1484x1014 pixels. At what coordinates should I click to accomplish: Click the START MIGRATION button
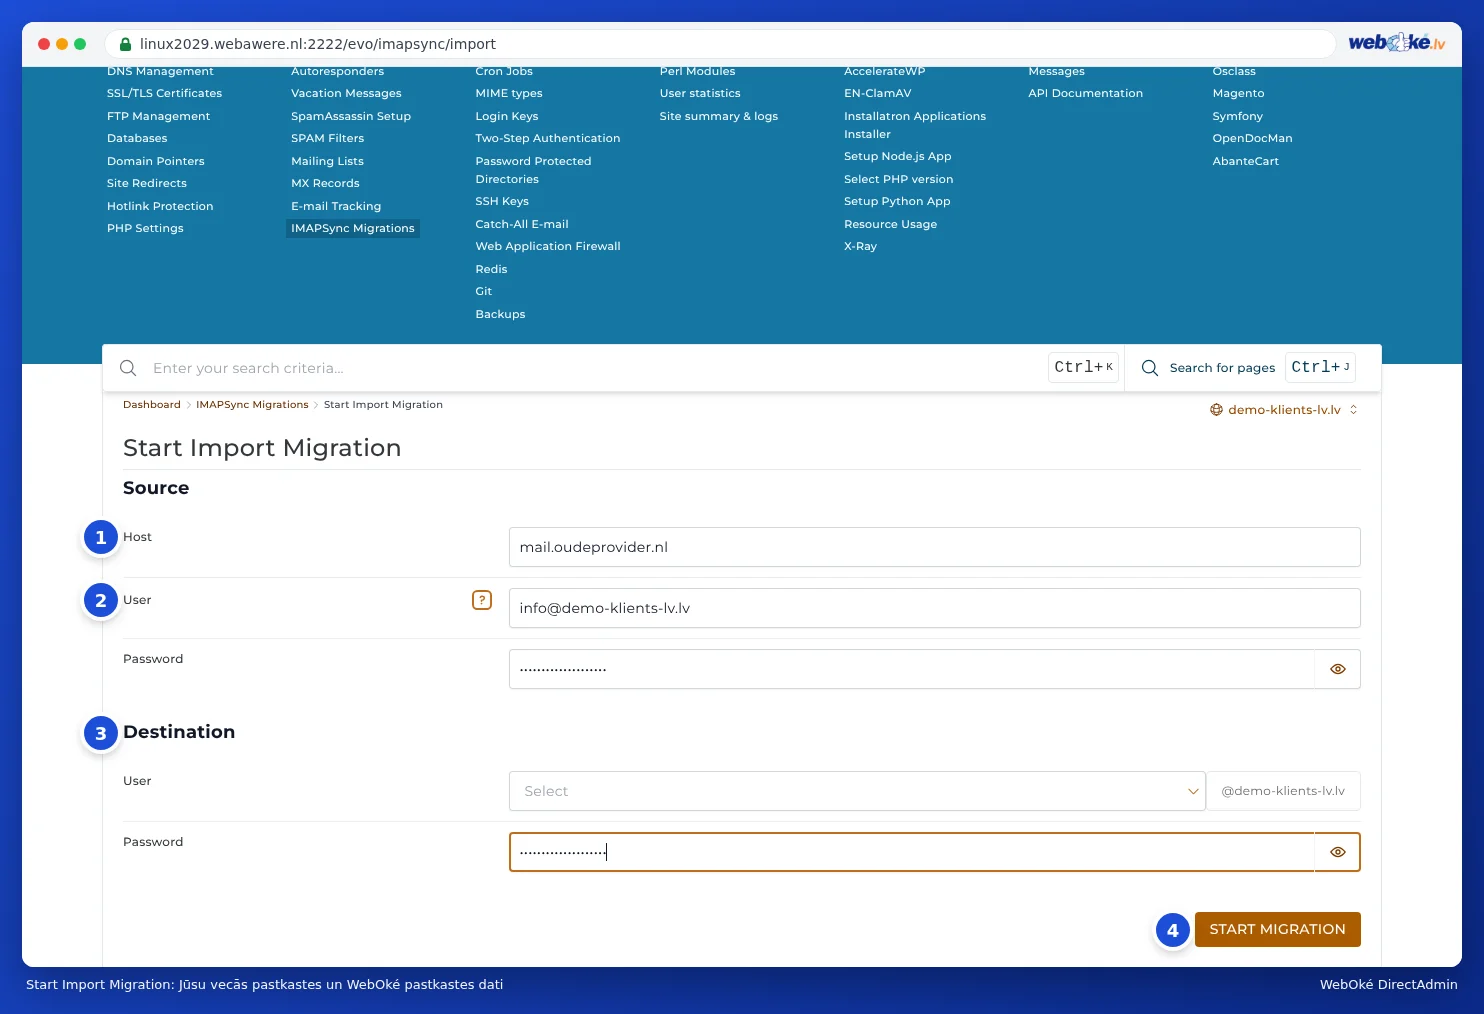1277,929
